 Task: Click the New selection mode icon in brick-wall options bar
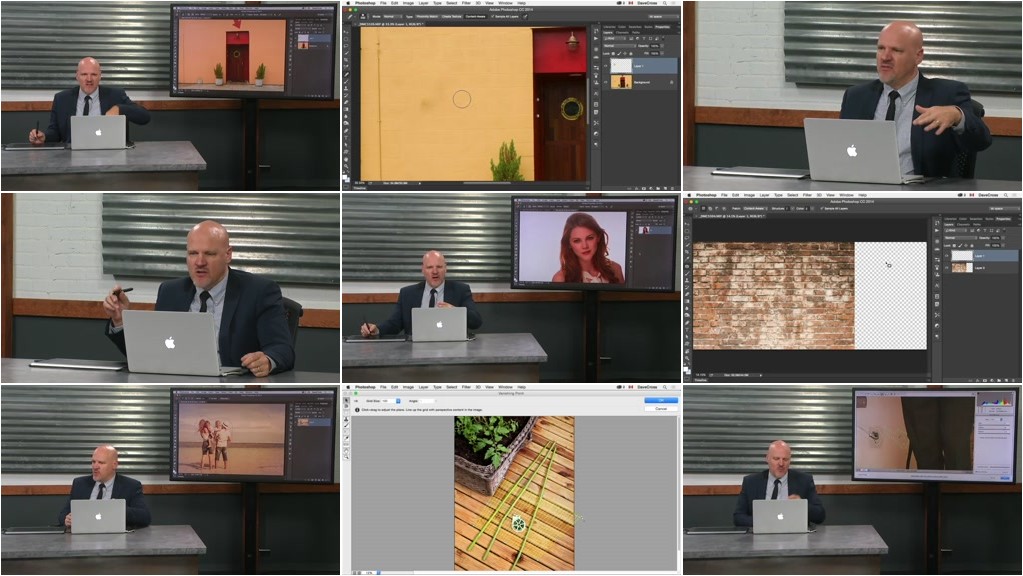pos(703,208)
